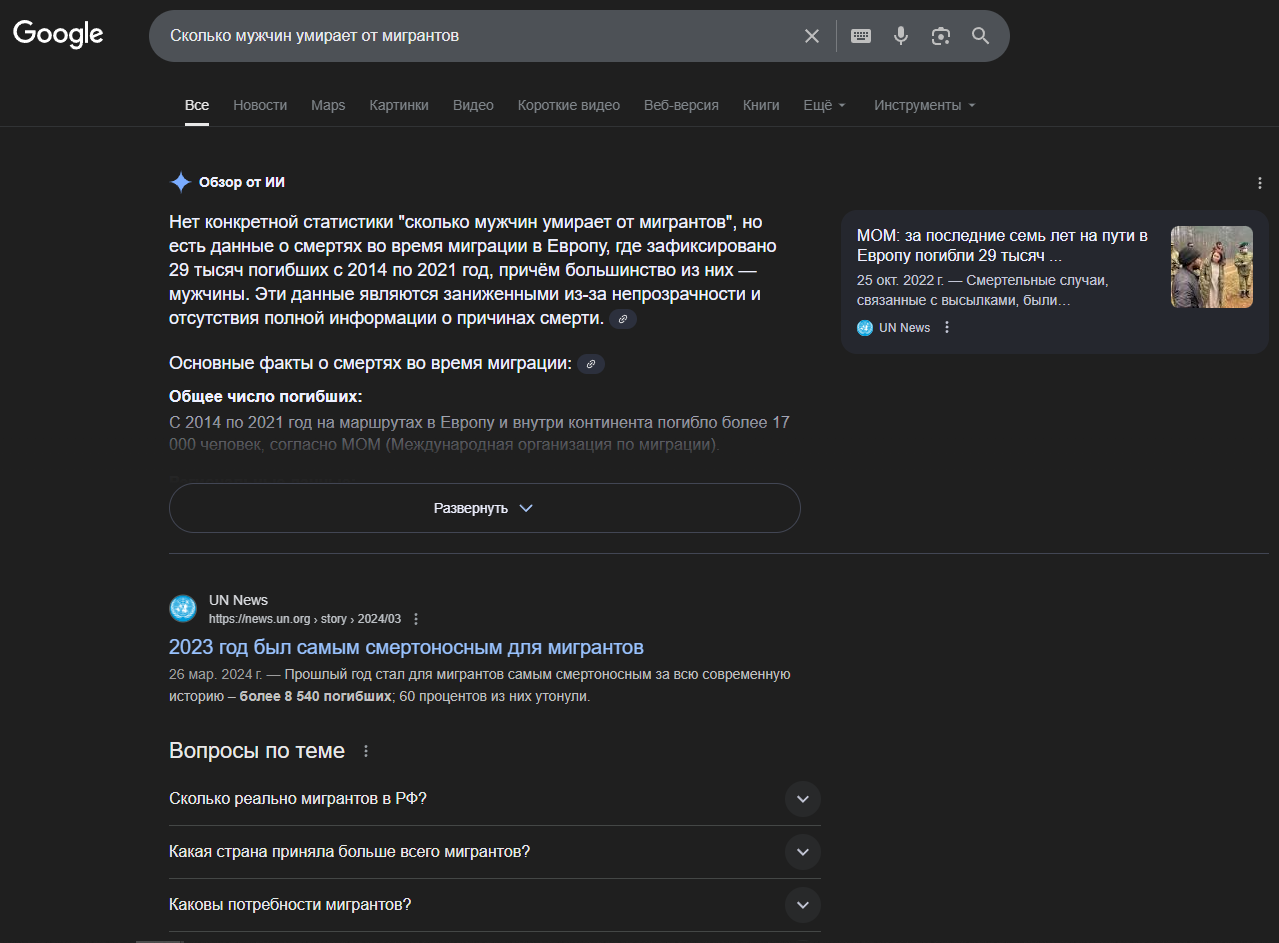This screenshot has height=943, width=1279.
Task: Click into the search query input field
Action: pos(480,36)
